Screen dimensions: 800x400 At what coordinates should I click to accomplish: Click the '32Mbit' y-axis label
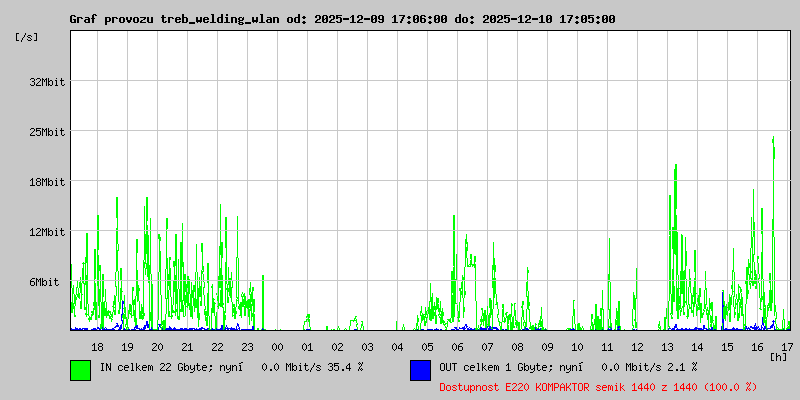pyautogui.click(x=47, y=82)
